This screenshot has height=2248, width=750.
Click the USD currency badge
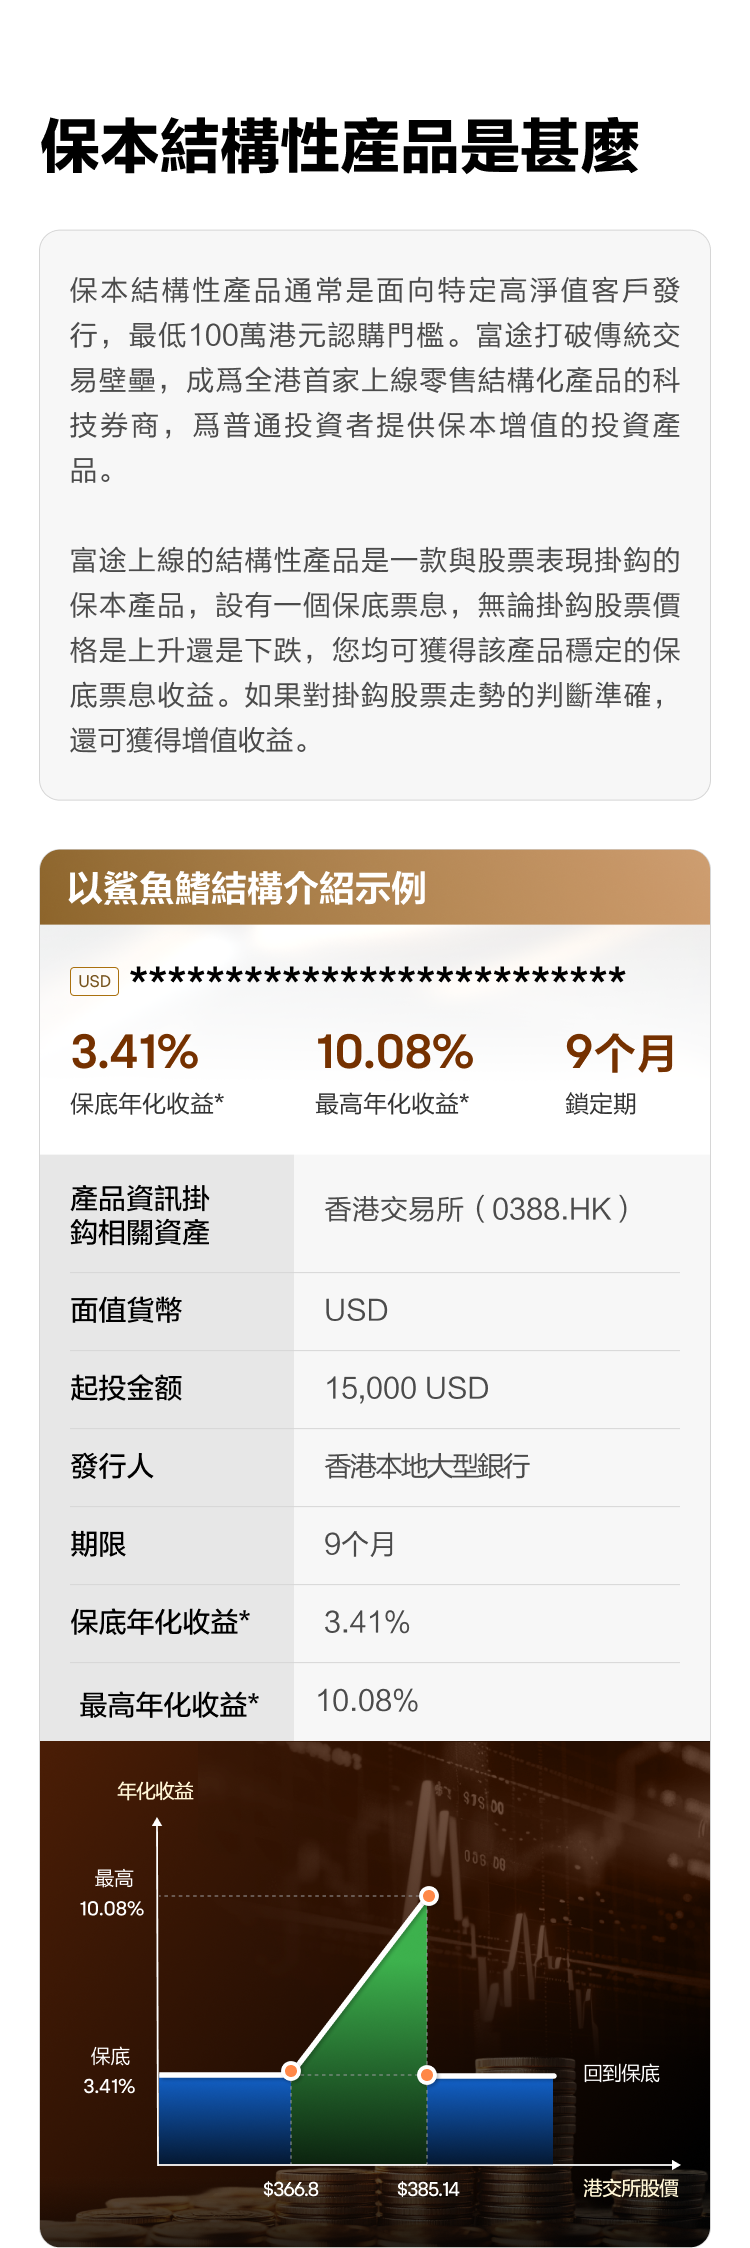[94, 981]
